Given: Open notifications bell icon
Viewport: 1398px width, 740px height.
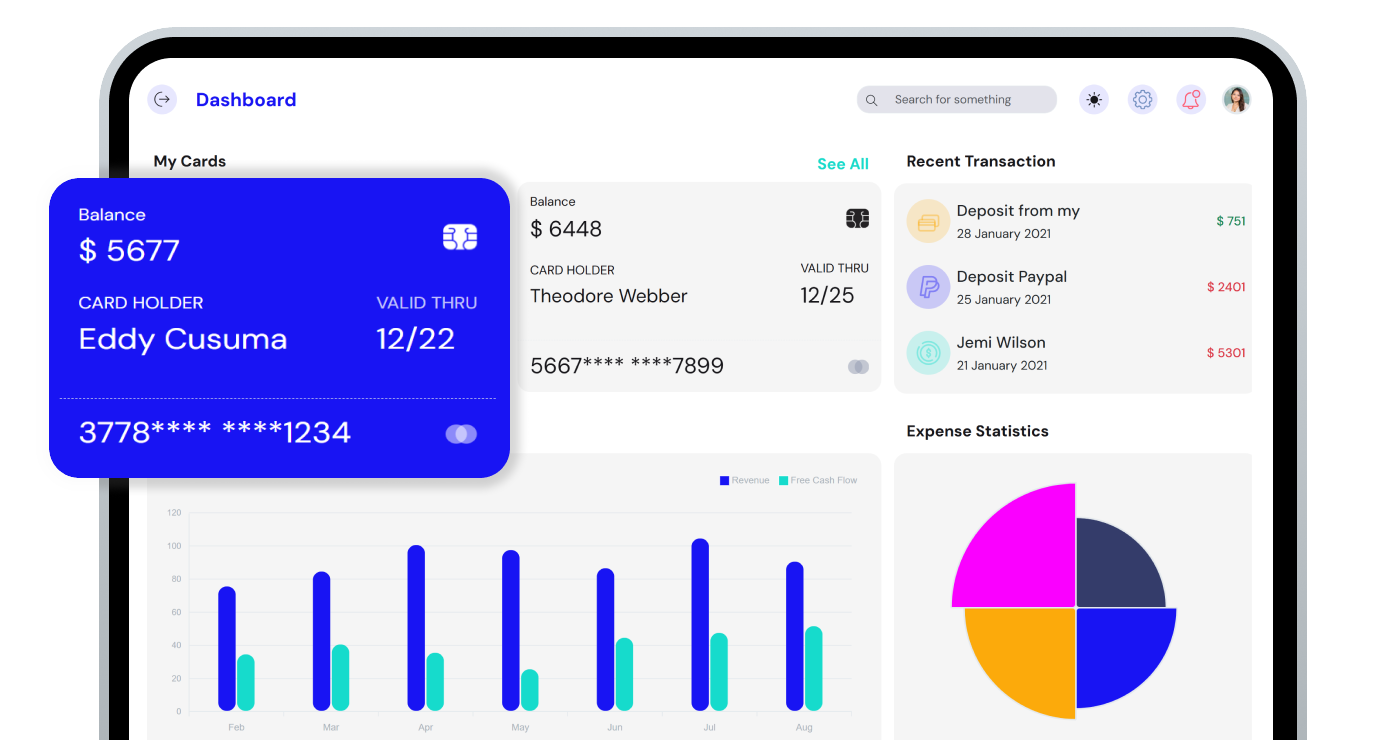Looking at the screenshot, I should [1190, 99].
